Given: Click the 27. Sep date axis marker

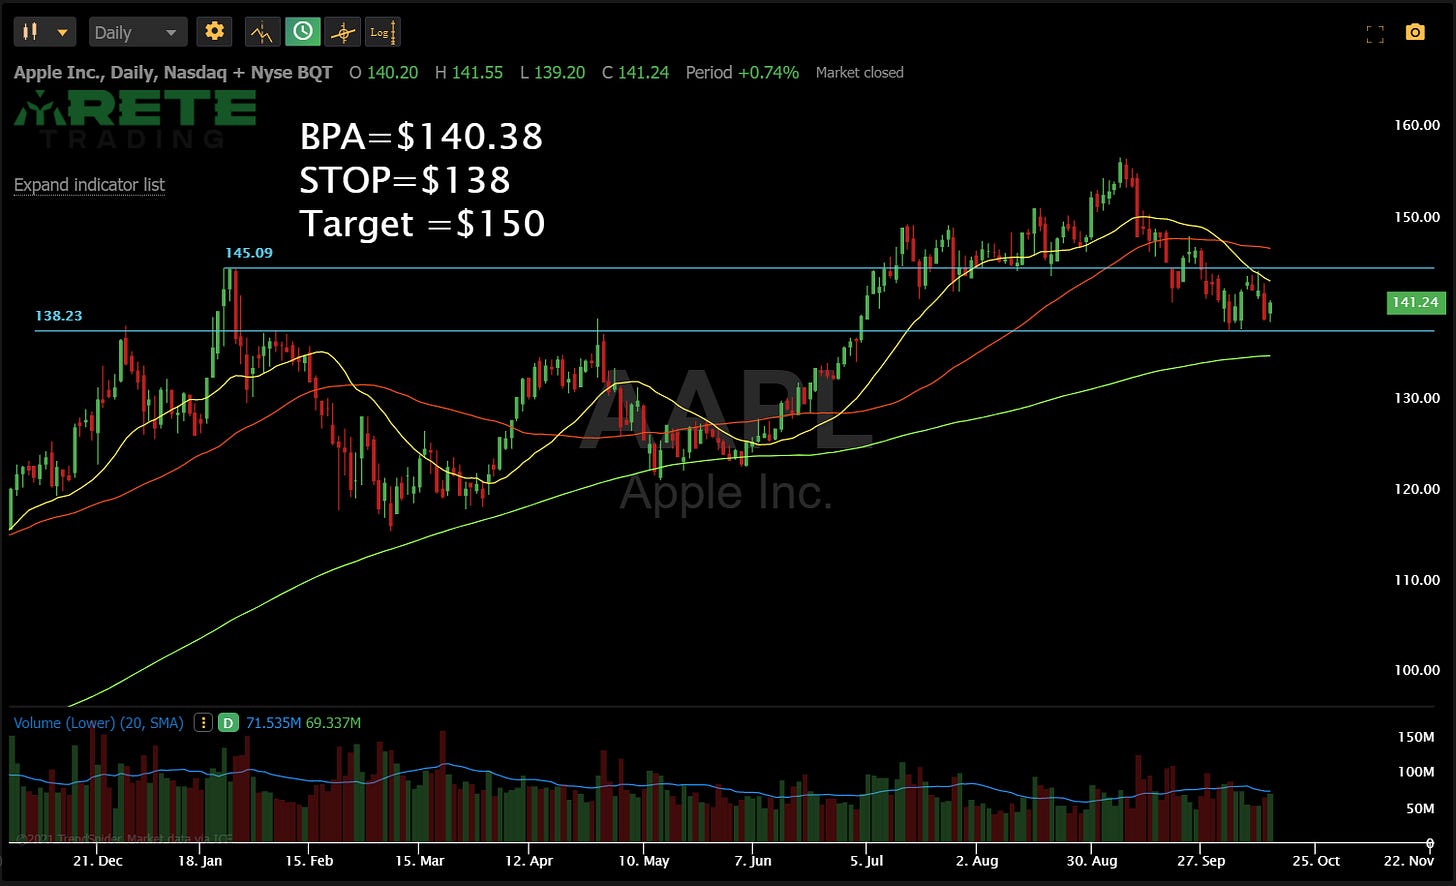Looking at the screenshot, I should [1201, 861].
